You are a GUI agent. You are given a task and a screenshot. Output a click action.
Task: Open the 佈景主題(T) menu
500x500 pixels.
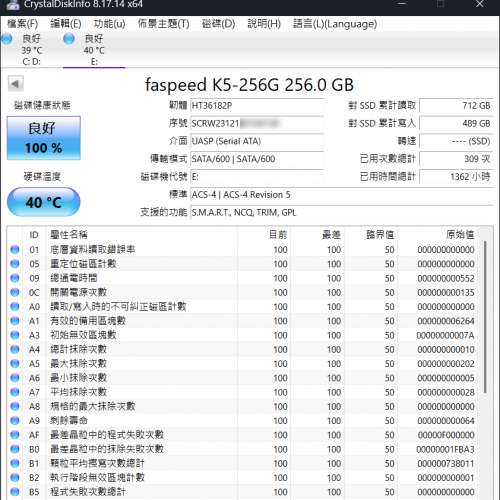[x=163, y=24]
